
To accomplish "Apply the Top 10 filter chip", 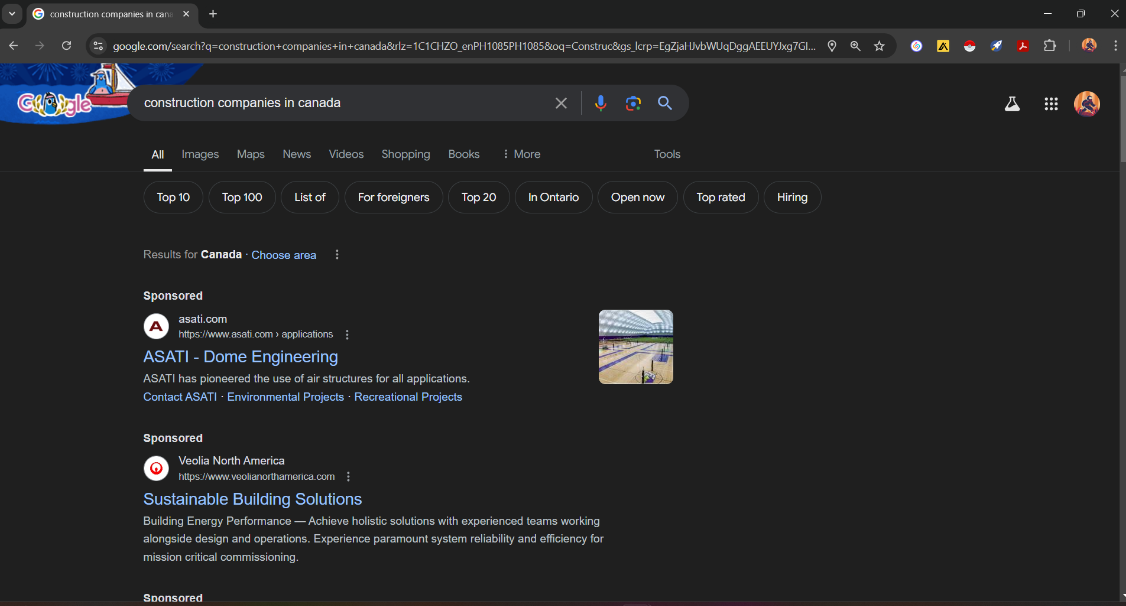I will [x=173, y=197].
